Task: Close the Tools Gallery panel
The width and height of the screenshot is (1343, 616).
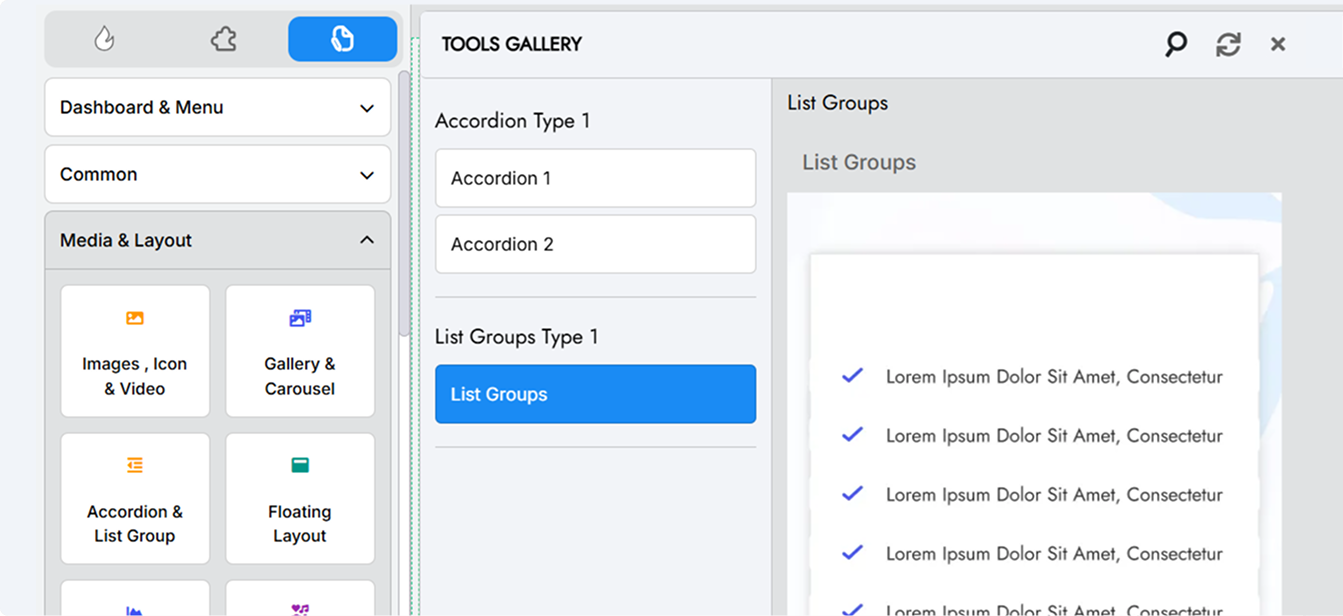Action: [1278, 44]
